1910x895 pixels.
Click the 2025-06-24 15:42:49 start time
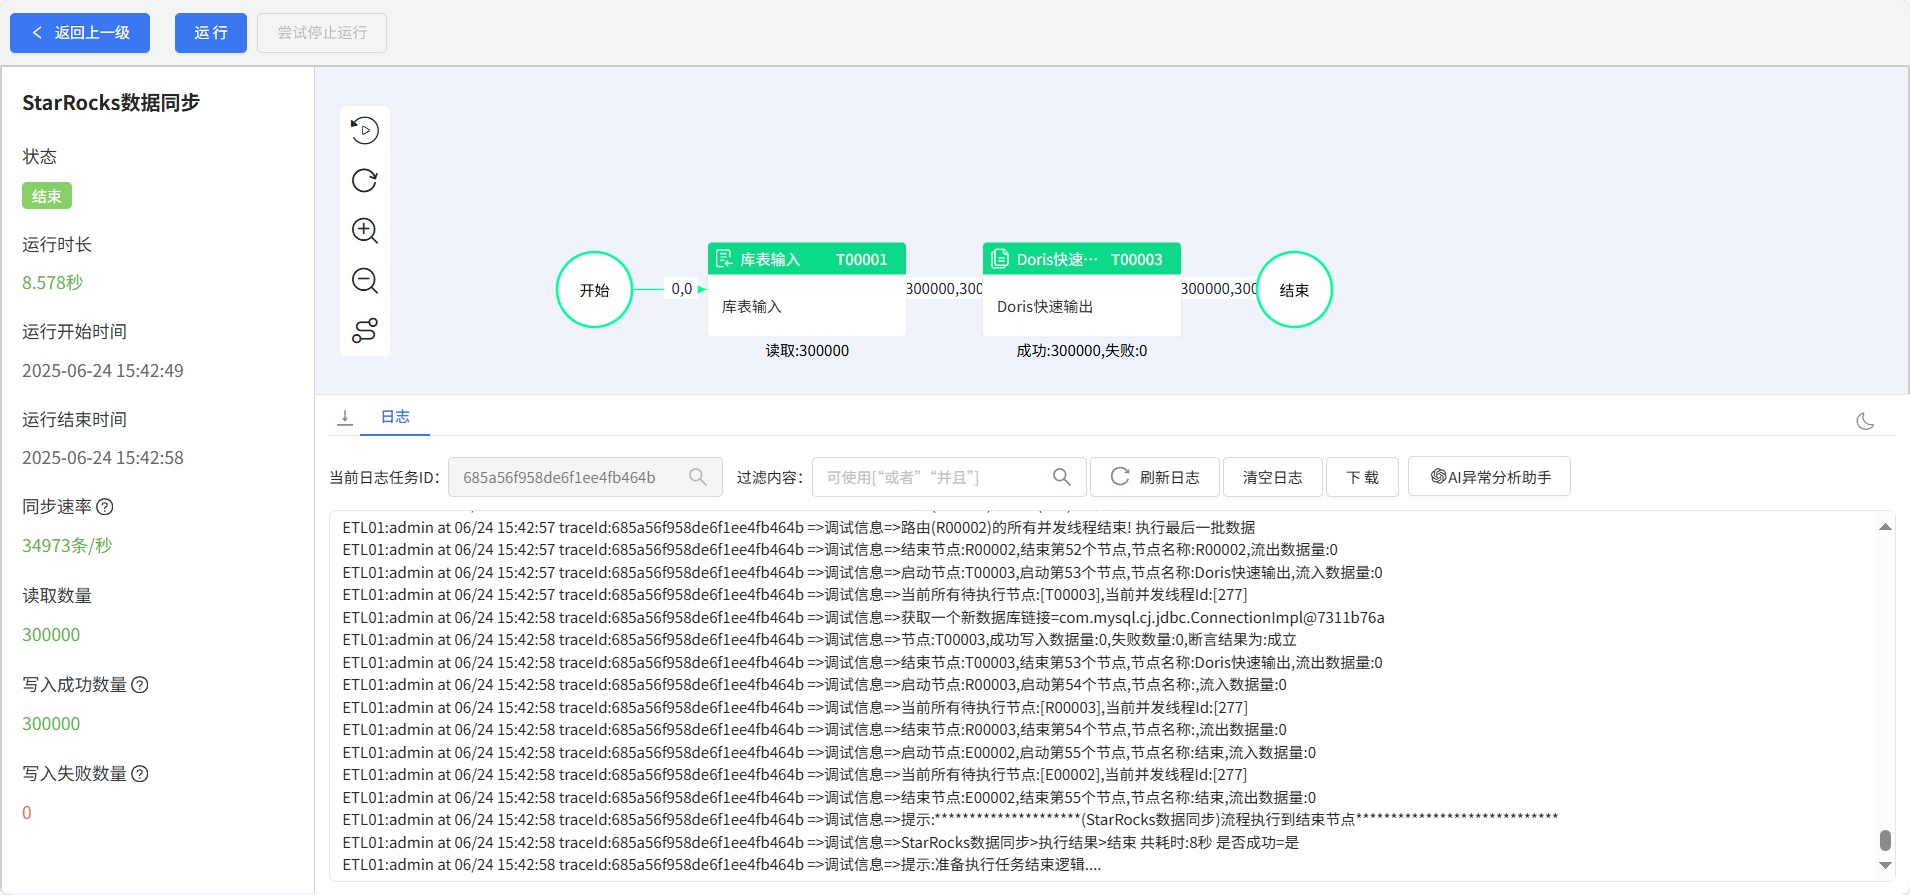pos(103,371)
